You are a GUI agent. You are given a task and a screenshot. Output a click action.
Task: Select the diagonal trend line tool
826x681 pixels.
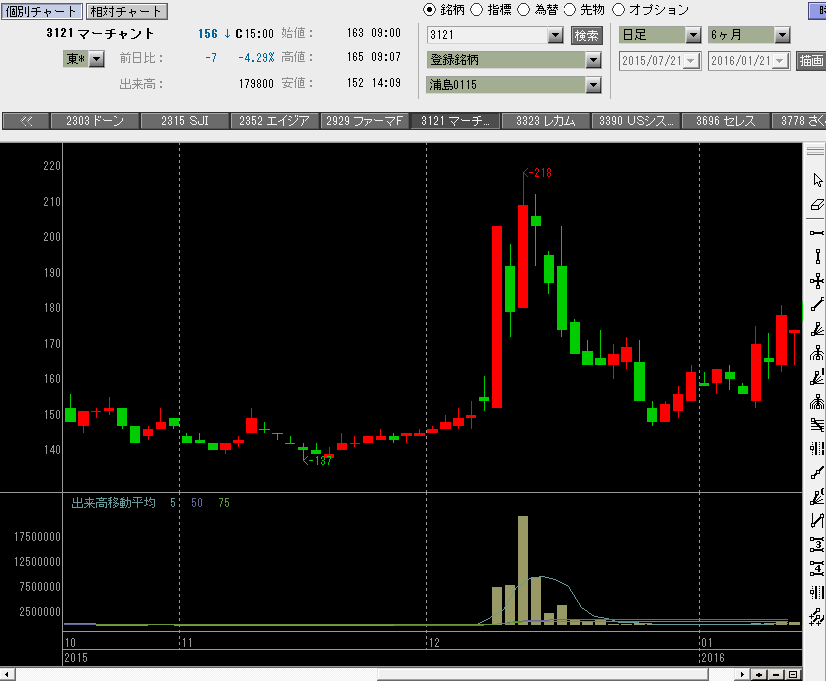click(x=817, y=304)
